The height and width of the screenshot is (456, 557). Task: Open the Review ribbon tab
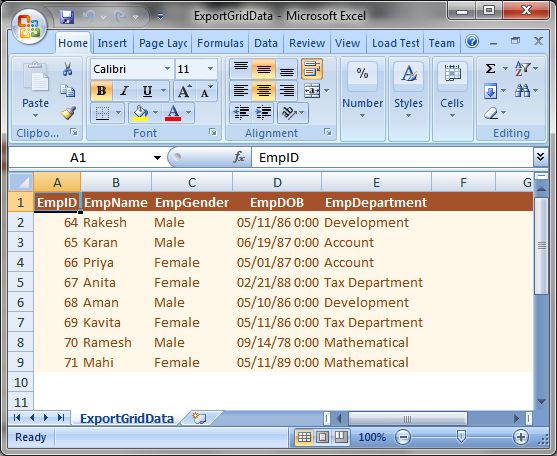click(x=307, y=43)
